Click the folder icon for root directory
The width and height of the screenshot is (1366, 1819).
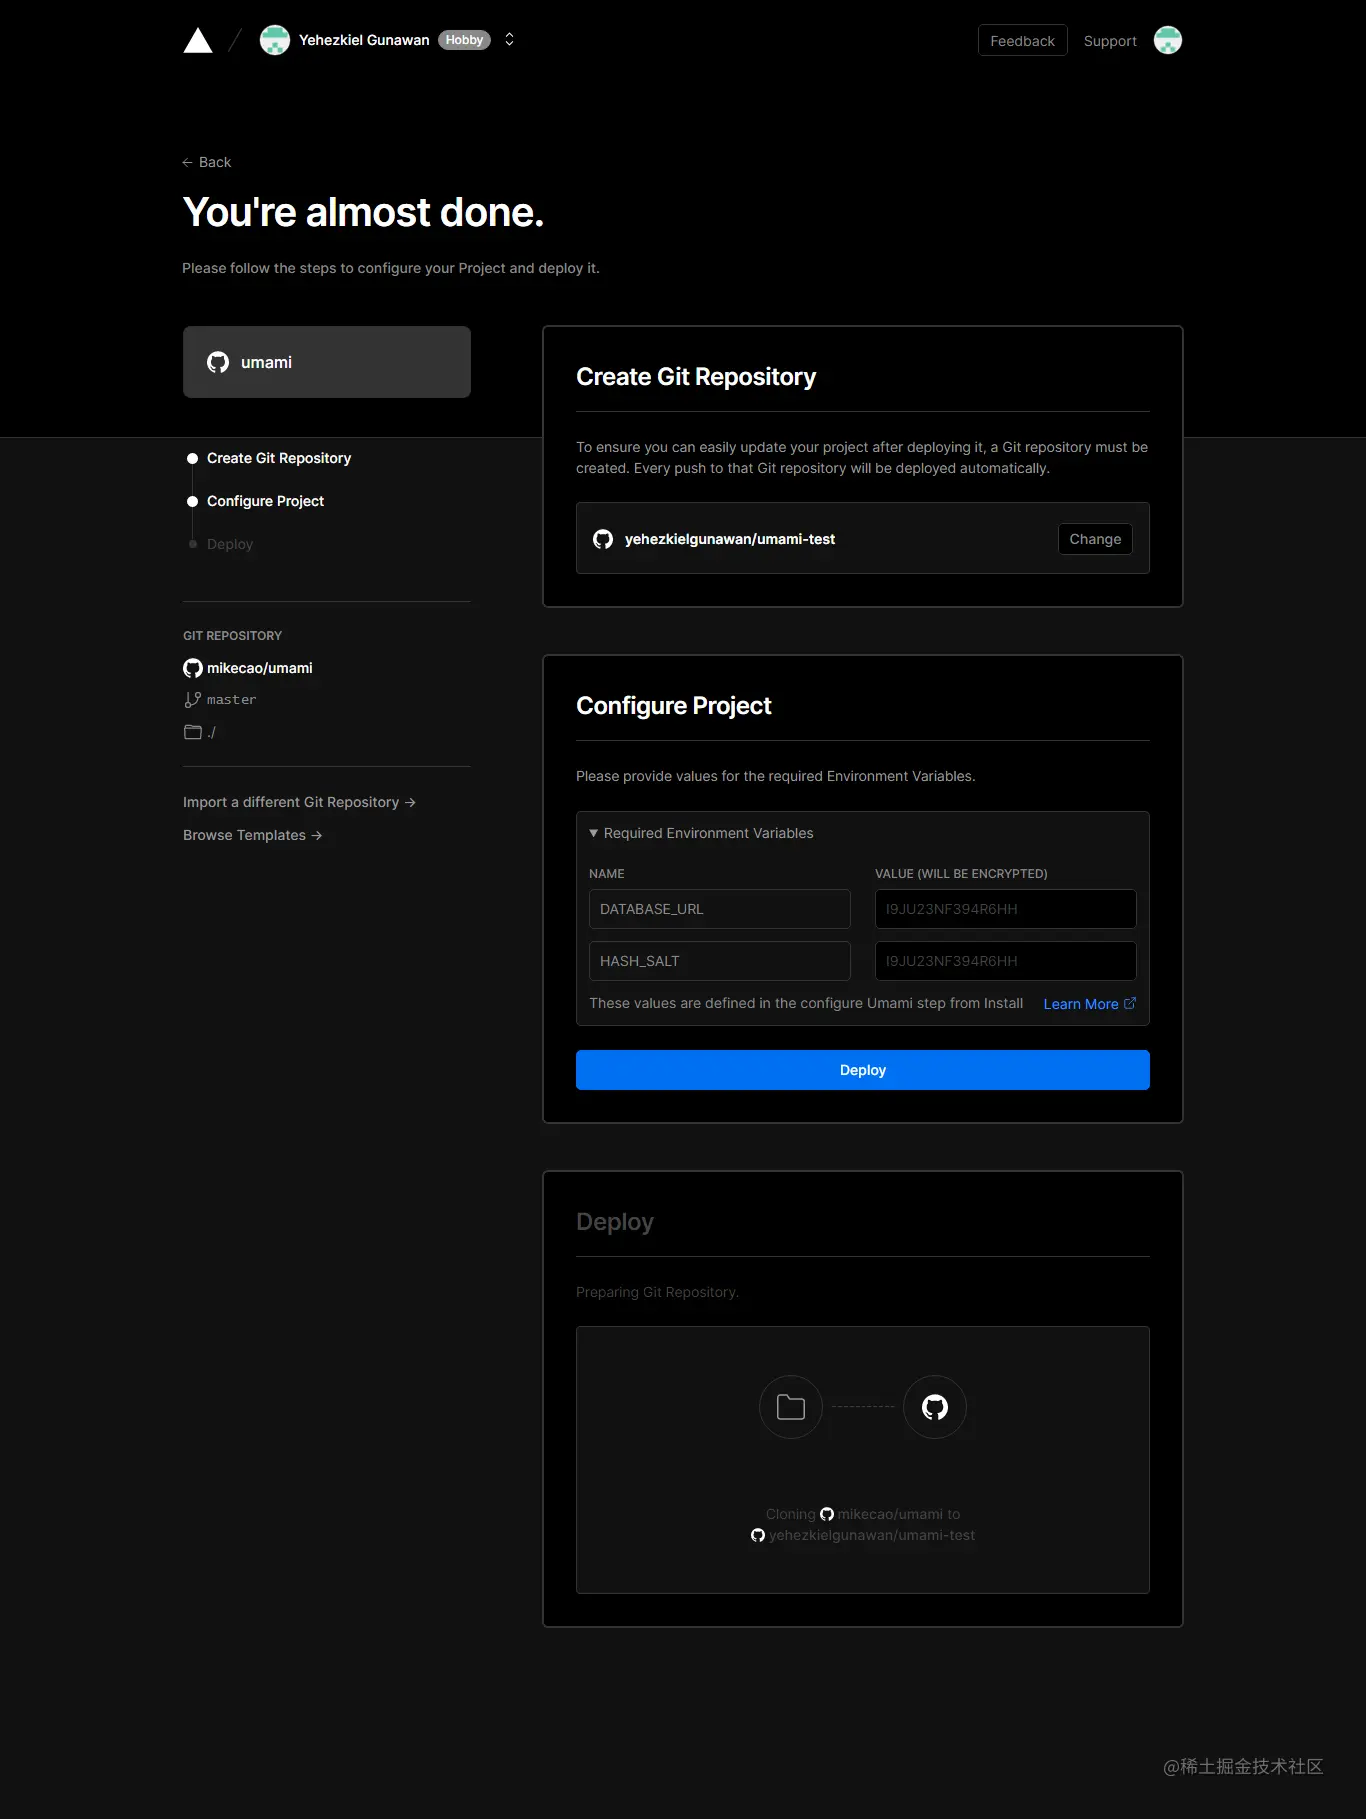click(x=193, y=732)
